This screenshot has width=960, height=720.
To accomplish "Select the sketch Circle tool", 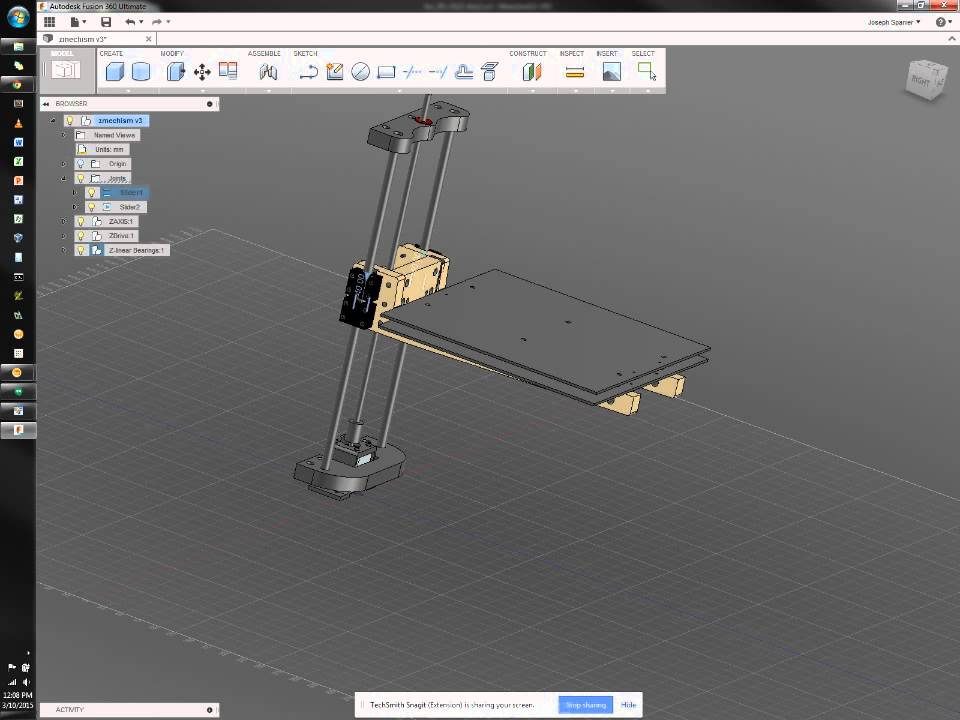I will click(360, 72).
